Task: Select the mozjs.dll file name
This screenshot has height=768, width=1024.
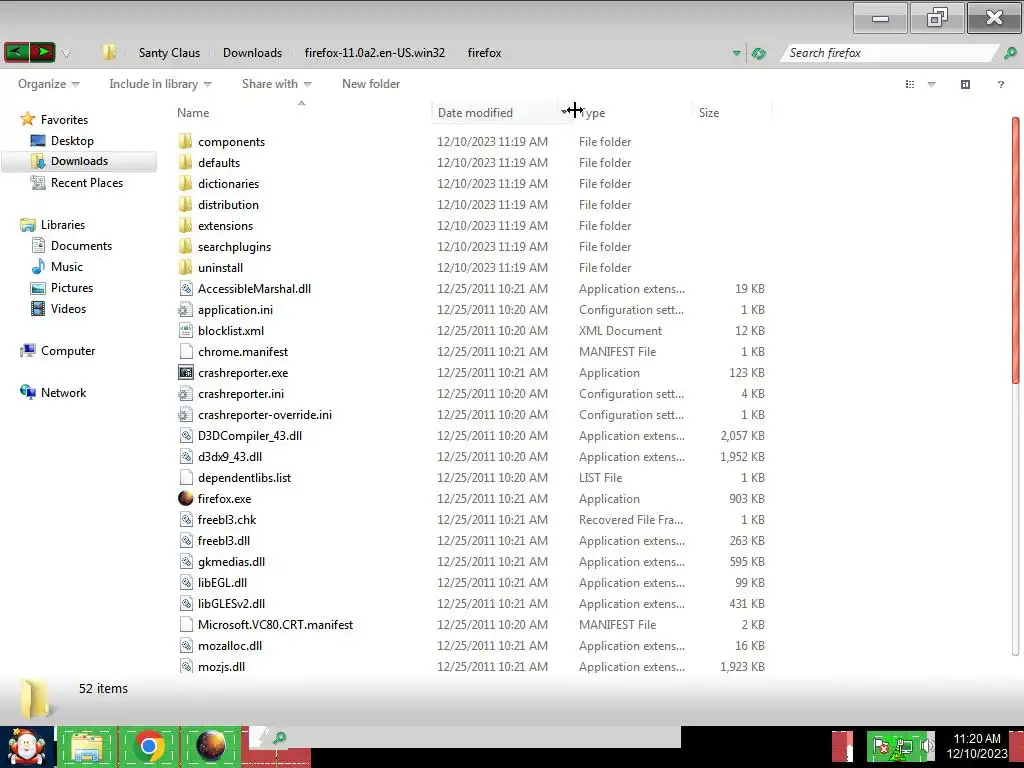Action: click(x=221, y=666)
